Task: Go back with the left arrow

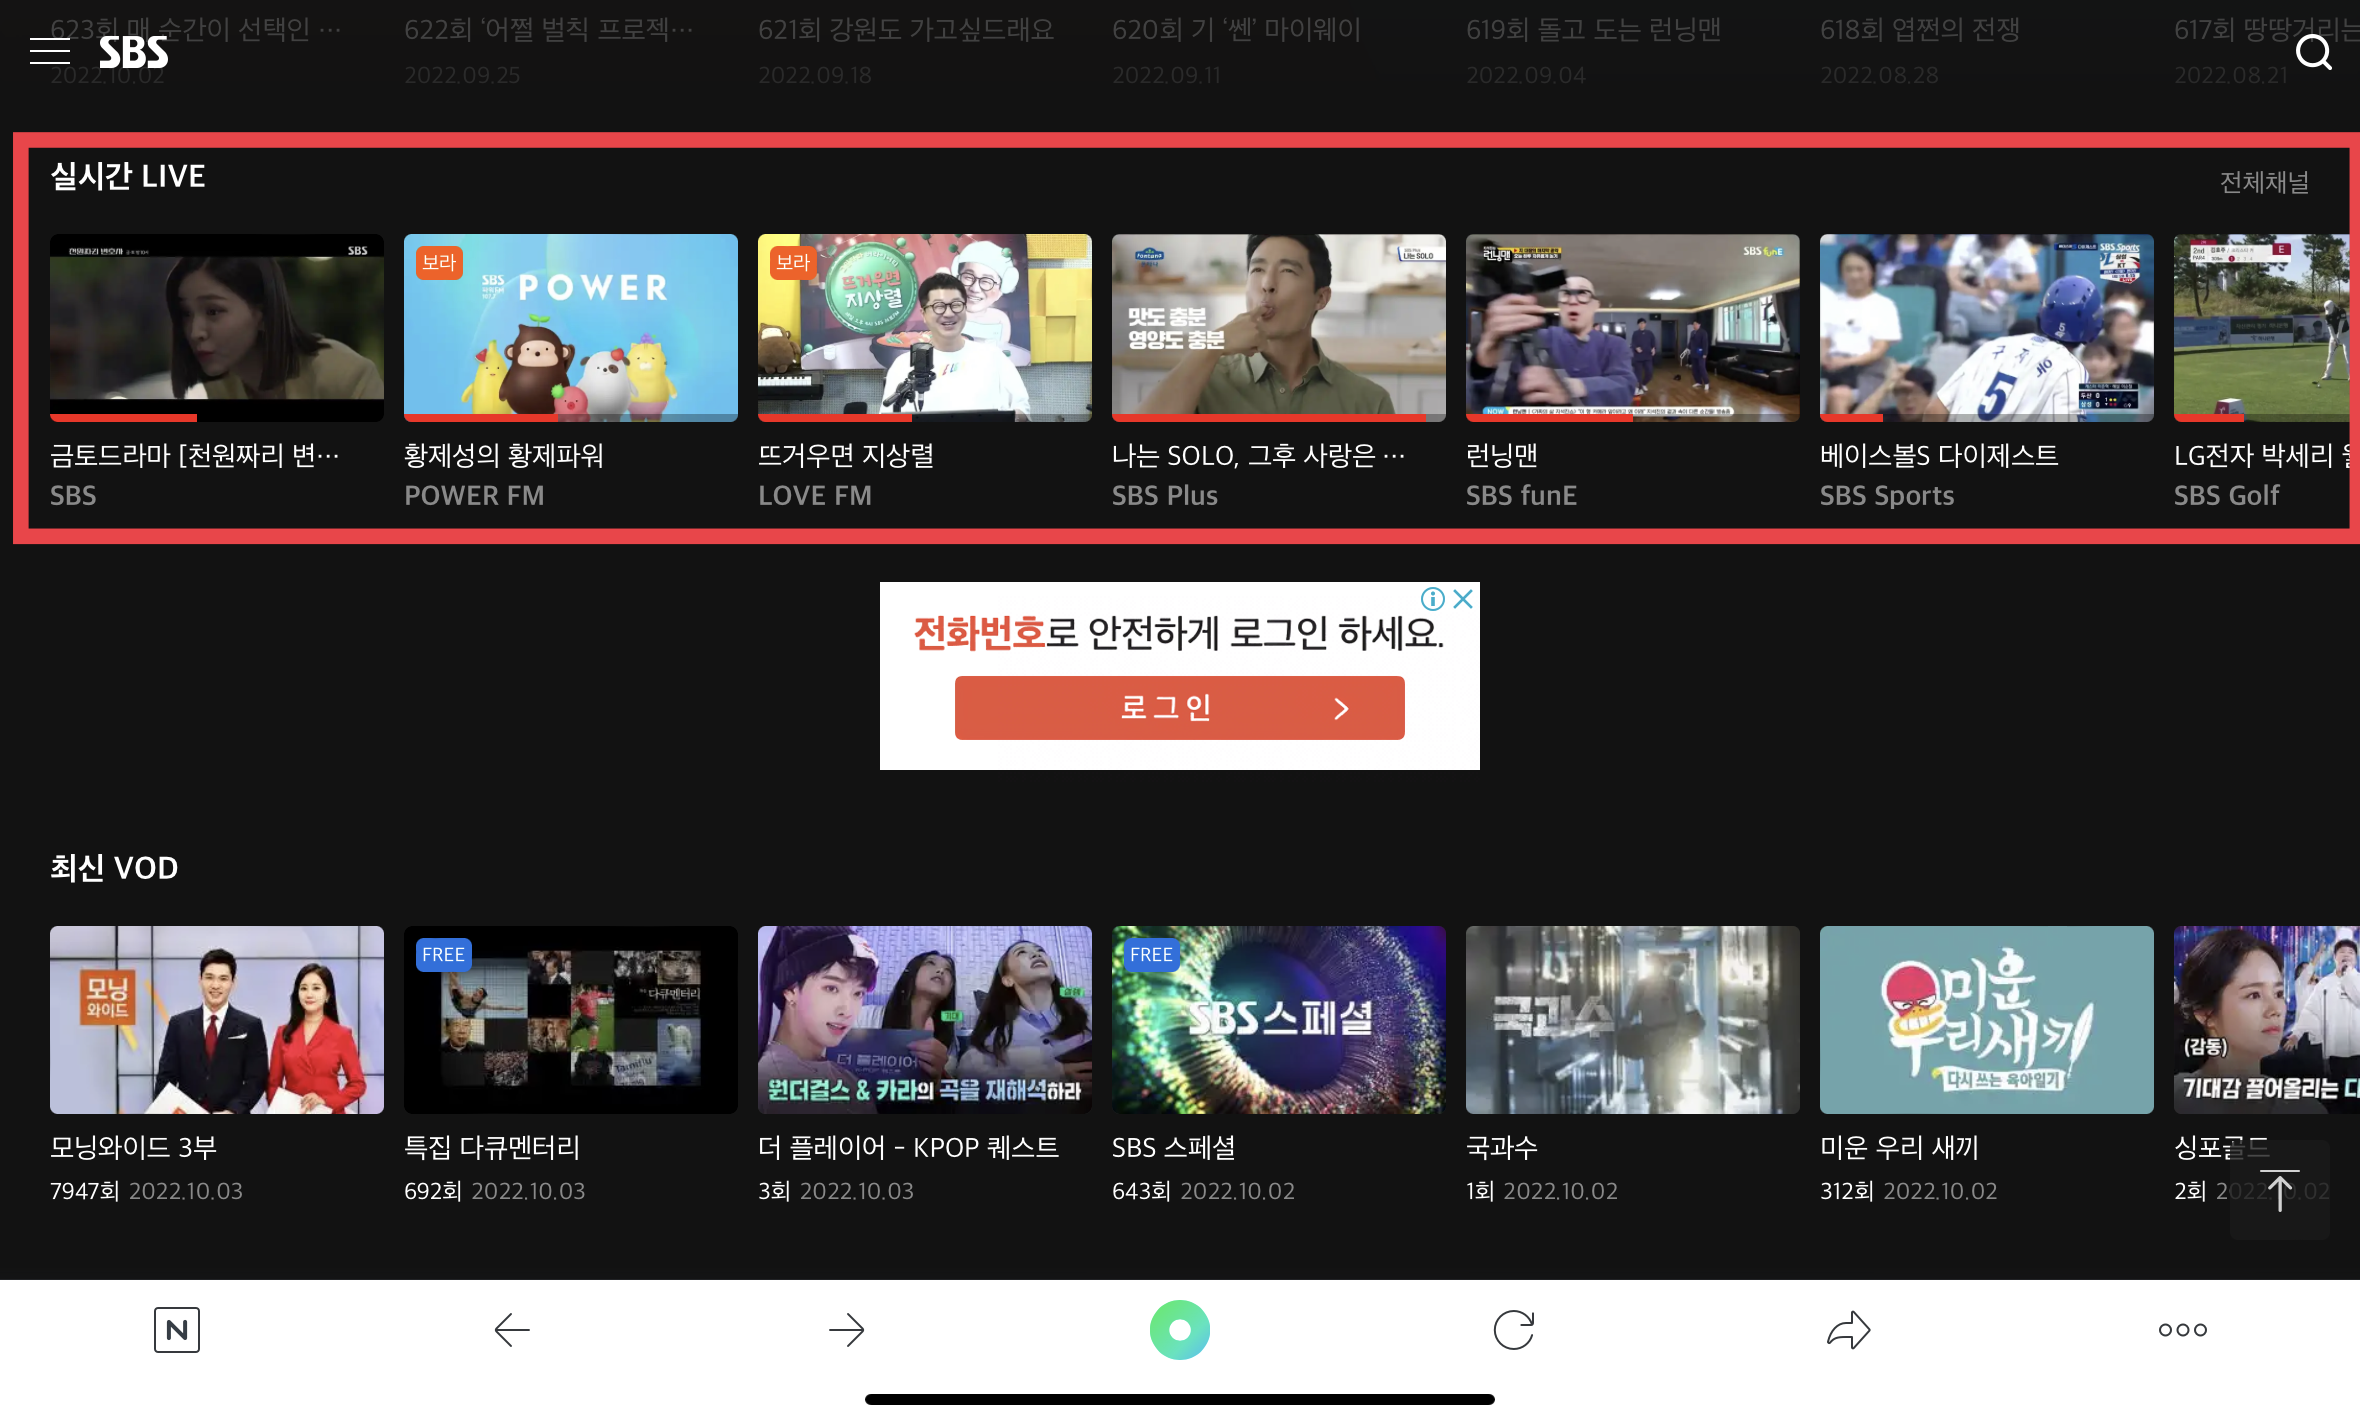Action: 512,1330
